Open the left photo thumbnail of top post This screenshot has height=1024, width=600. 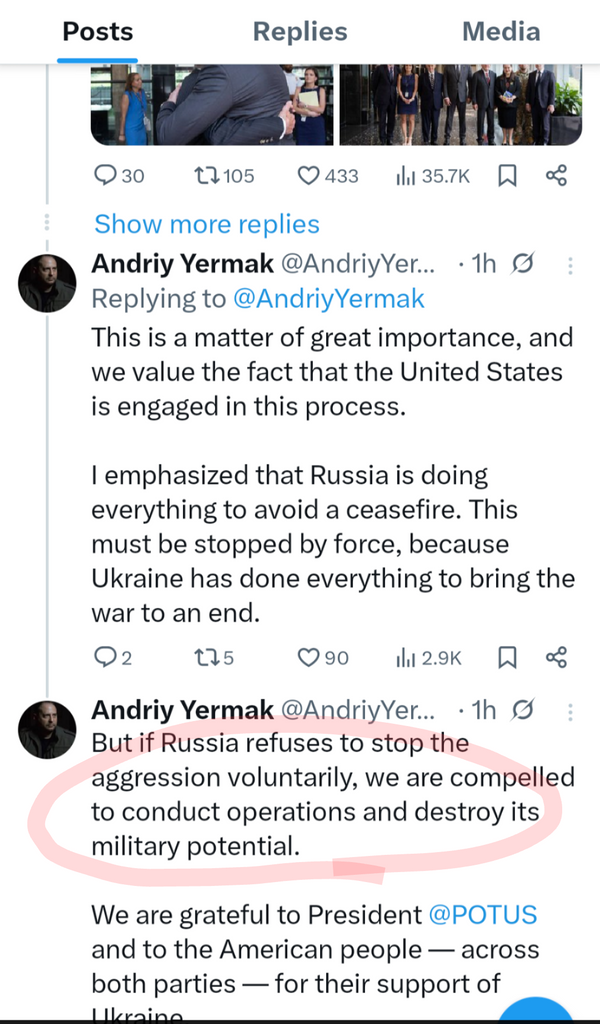tap(211, 105)
